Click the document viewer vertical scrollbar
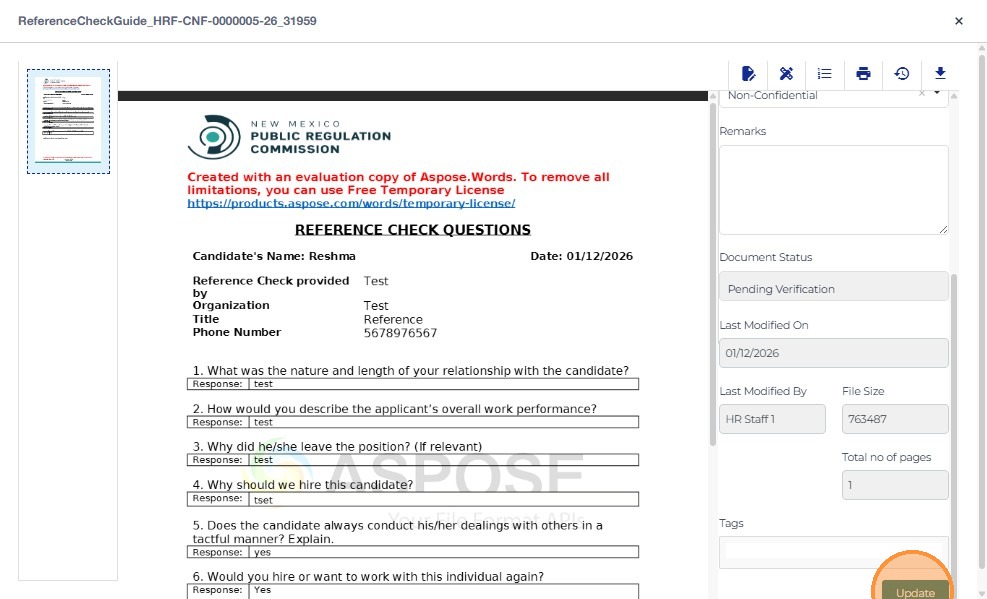This screenshot has width=987, height=599. click(x=713, y=274)
